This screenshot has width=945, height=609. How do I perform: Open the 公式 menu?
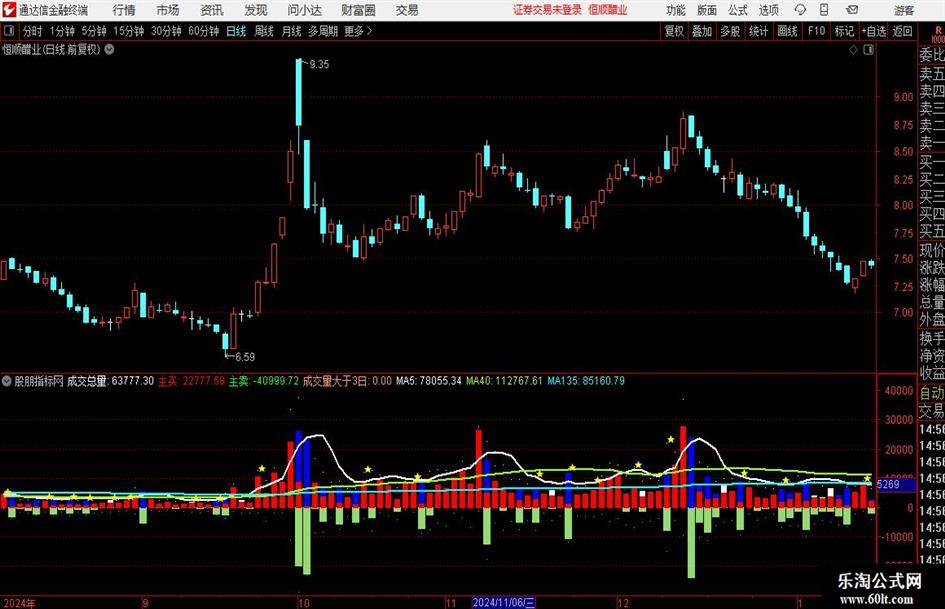pyautogui.click(x=738, y=10)
